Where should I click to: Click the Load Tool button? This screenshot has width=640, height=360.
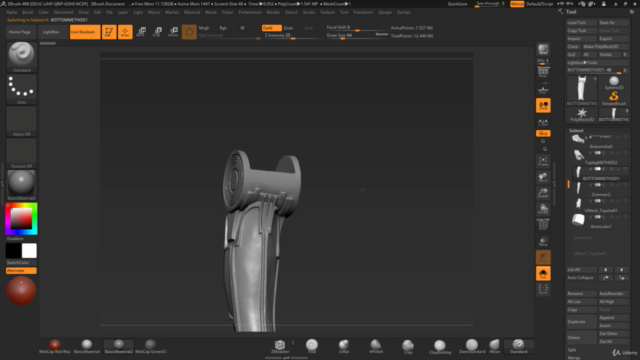(581, 23)
